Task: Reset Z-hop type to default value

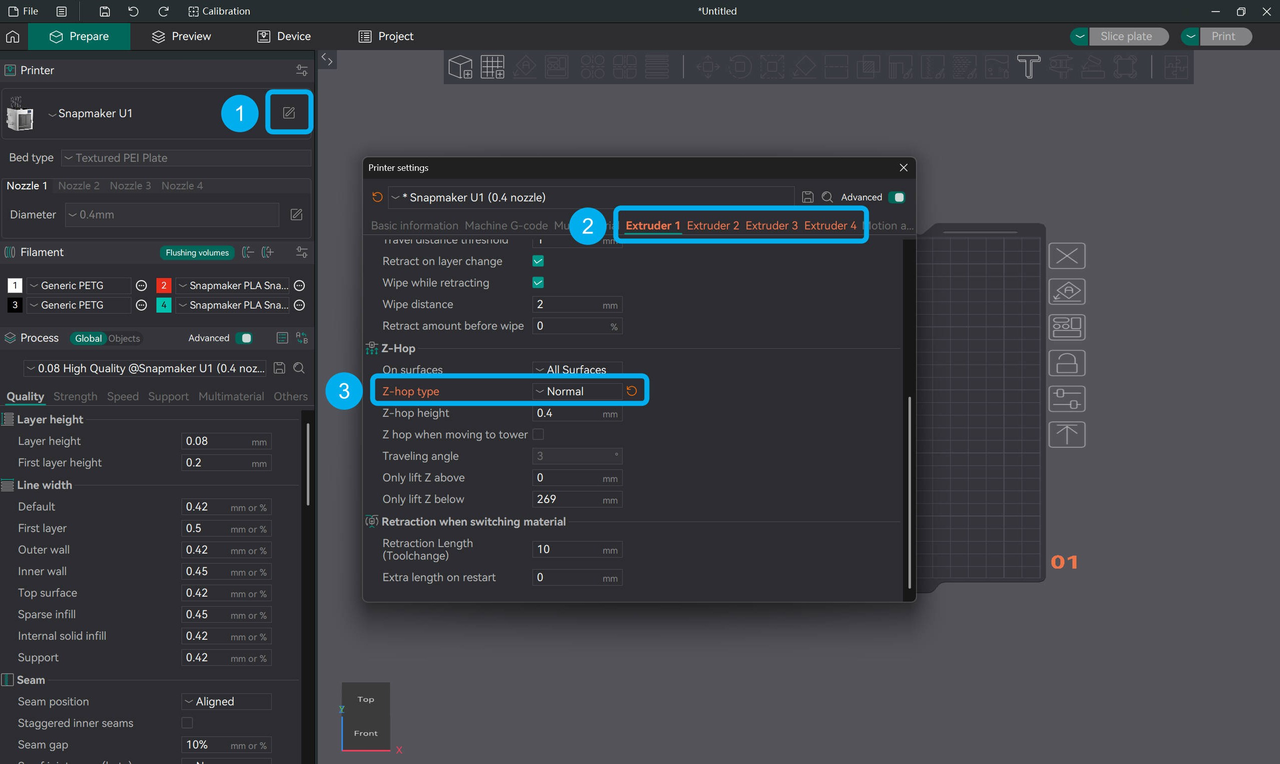Action: point(632,391)
